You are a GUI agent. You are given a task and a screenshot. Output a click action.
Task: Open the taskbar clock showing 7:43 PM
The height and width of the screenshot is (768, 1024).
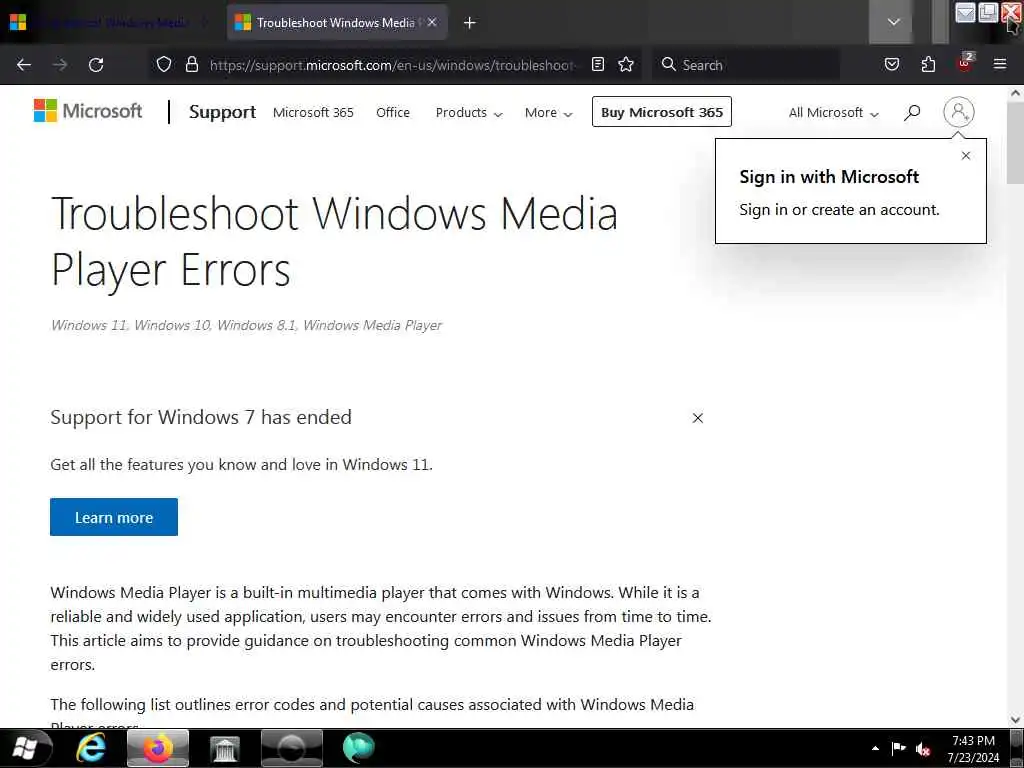point(973,749)
